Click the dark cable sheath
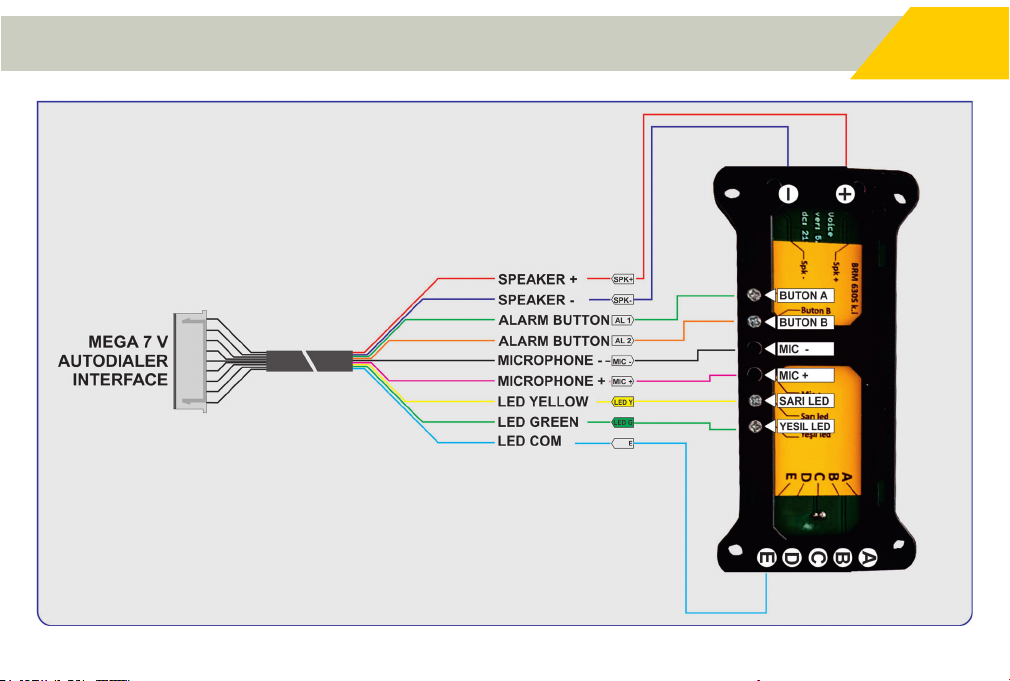Screen dimensions: 1010x681 (x=309, y=361)
